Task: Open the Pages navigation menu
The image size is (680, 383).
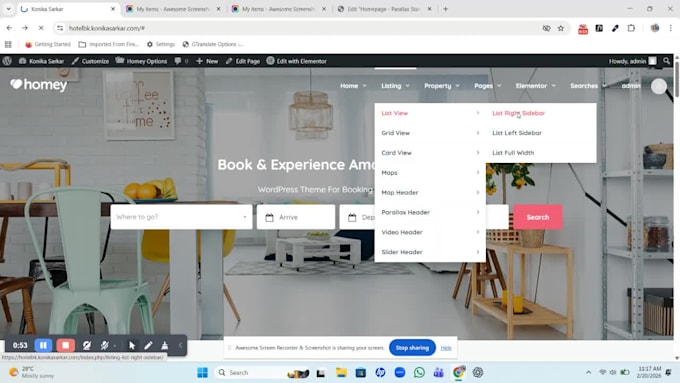Action: 487,86
